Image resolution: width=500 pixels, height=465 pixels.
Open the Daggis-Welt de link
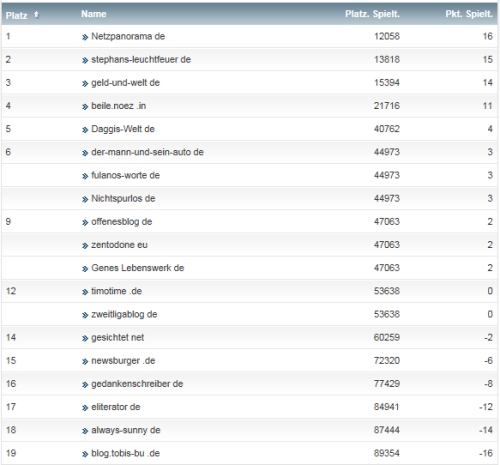coord(123,129)
